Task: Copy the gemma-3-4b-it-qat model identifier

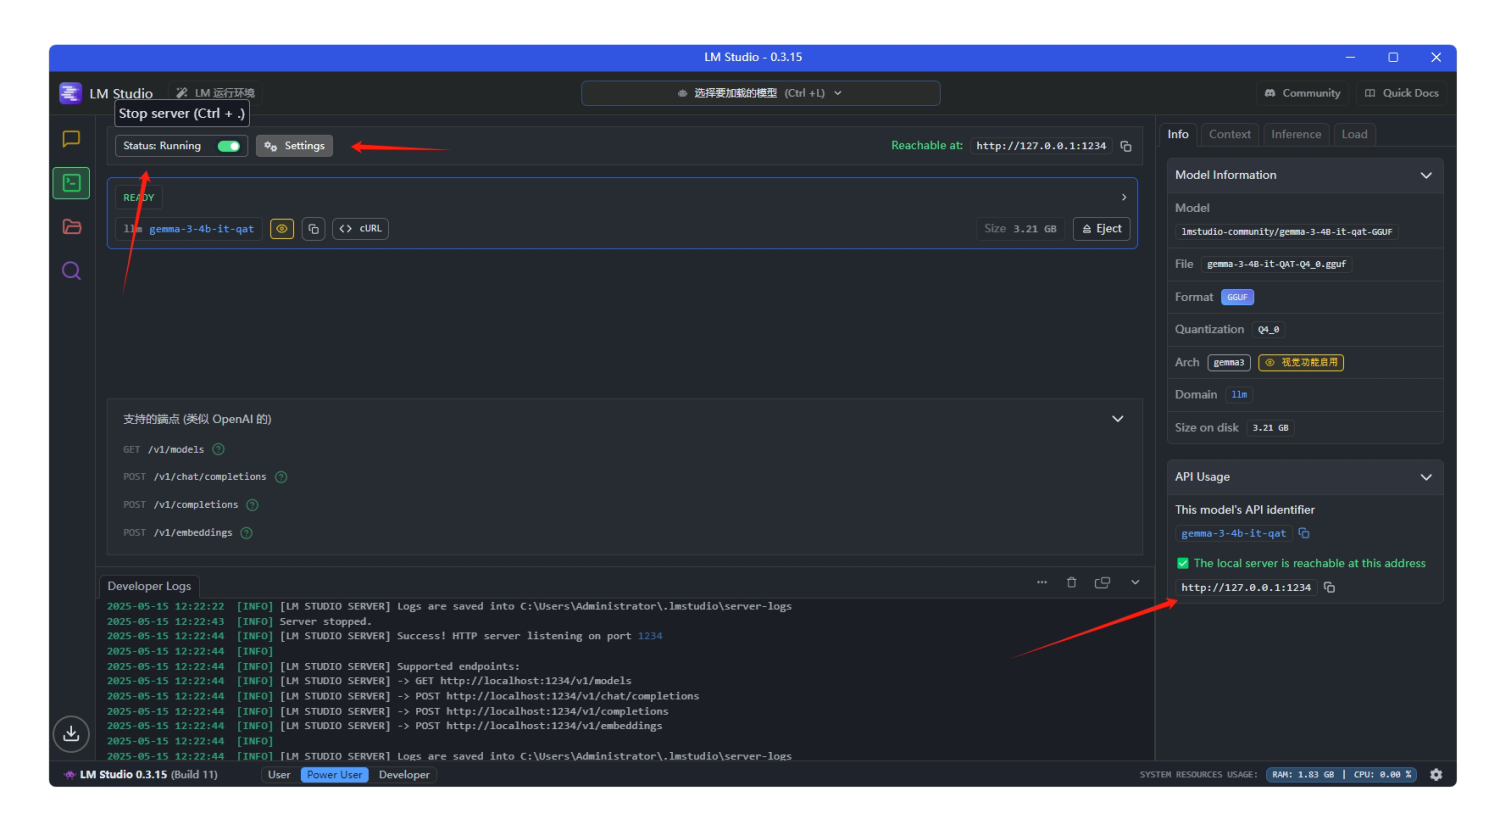Action: 313,229
